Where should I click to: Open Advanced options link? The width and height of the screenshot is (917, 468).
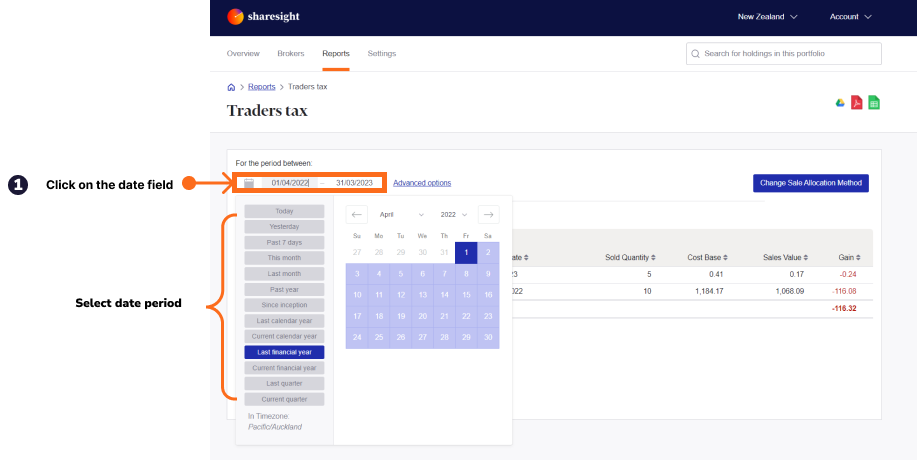[x=422, y=183]
